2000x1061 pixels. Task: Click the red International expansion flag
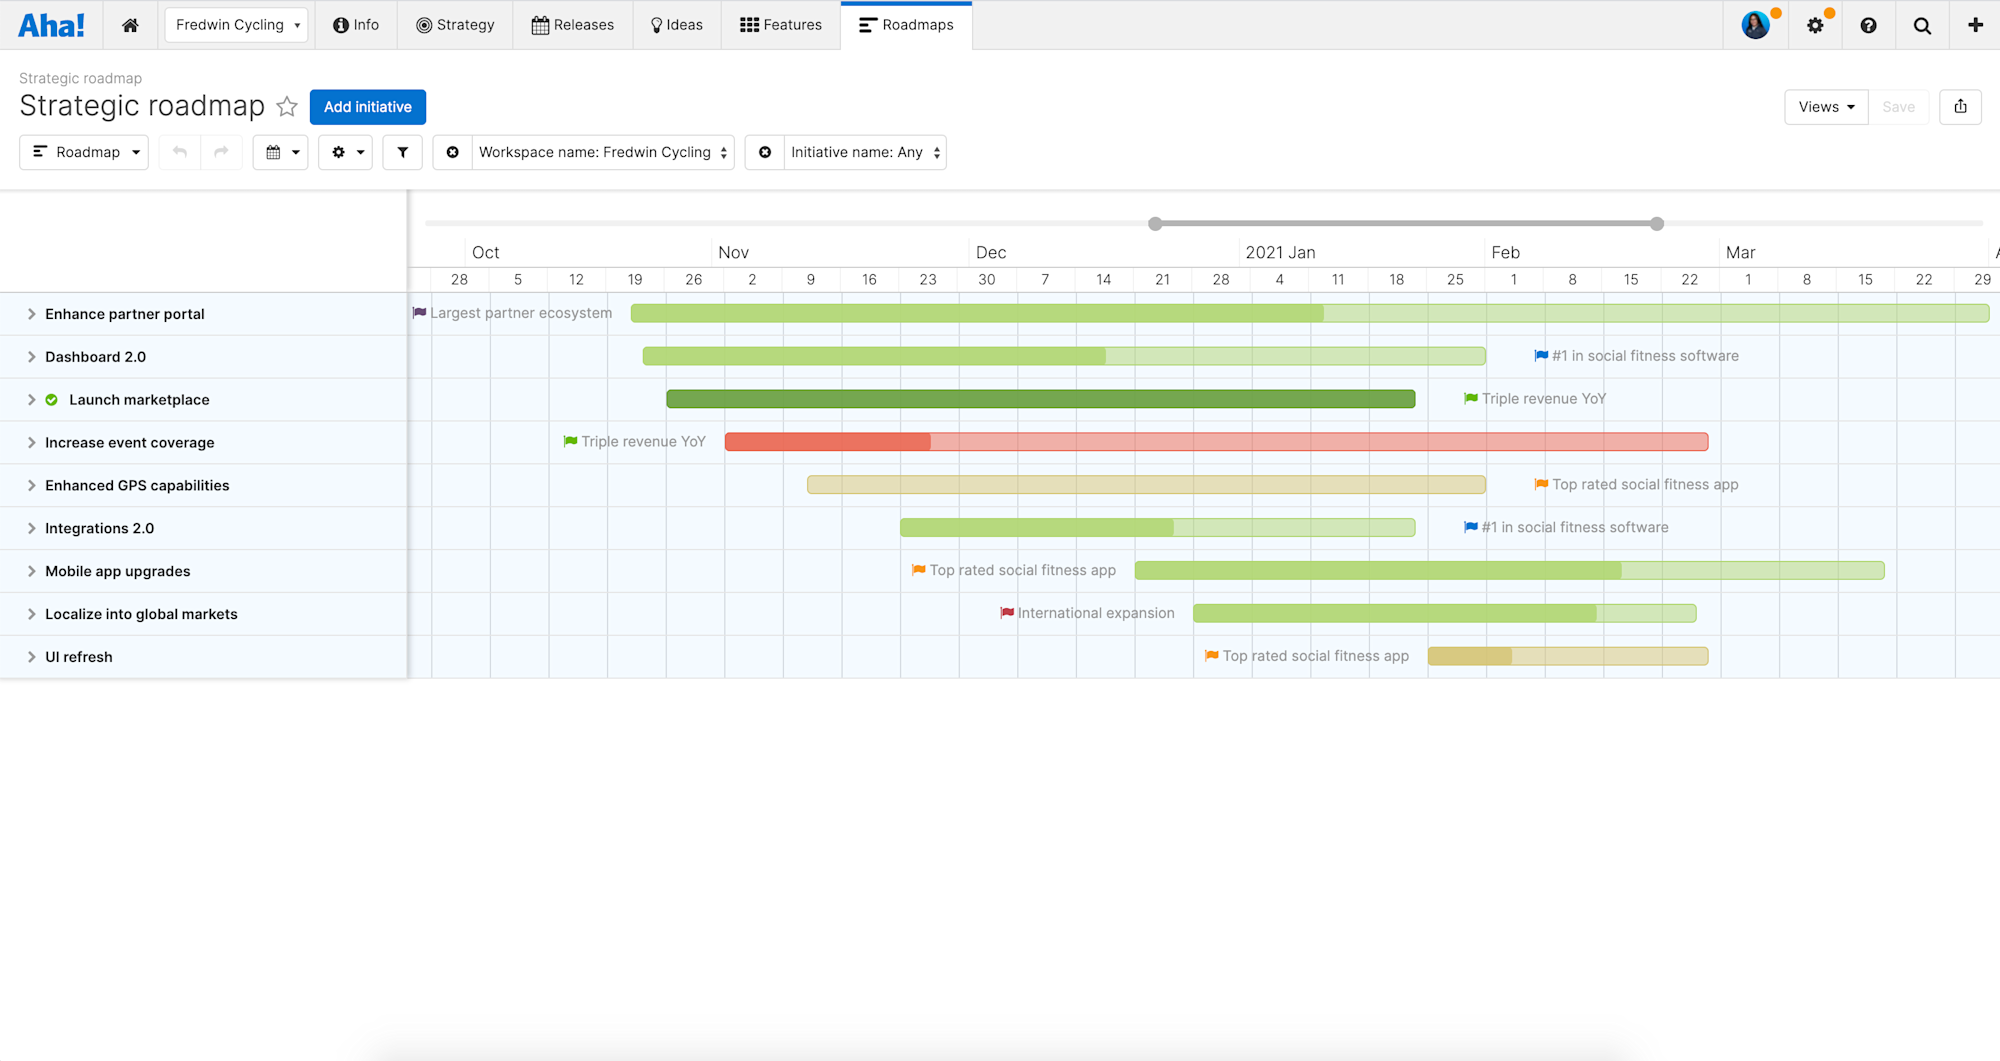(x=1007, y=613)
